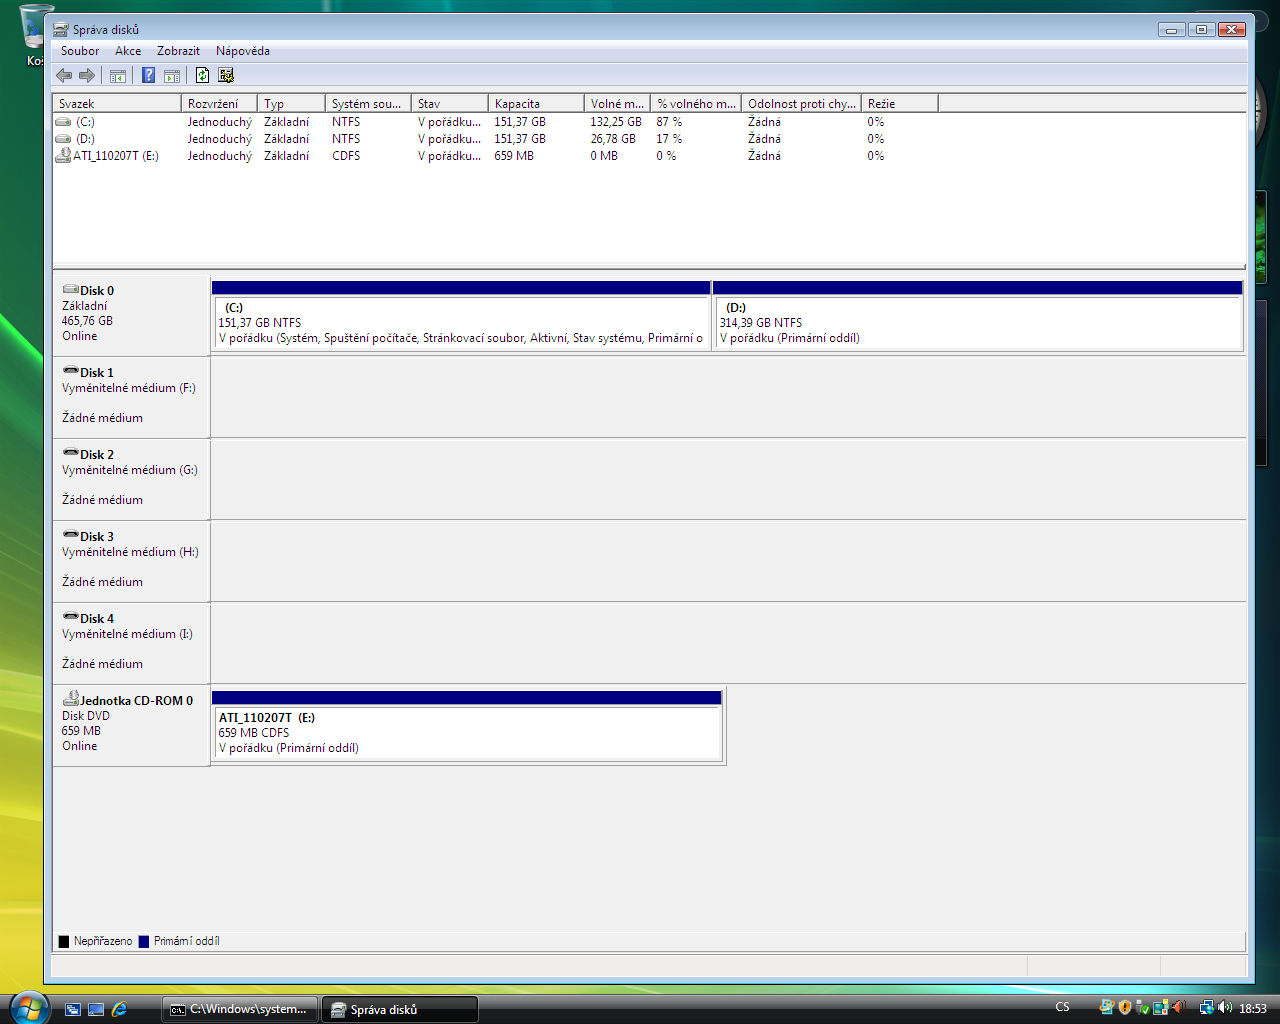
Task: Click the CS language indicator in the taskbar
Action: click(x=1062, y=1008)
